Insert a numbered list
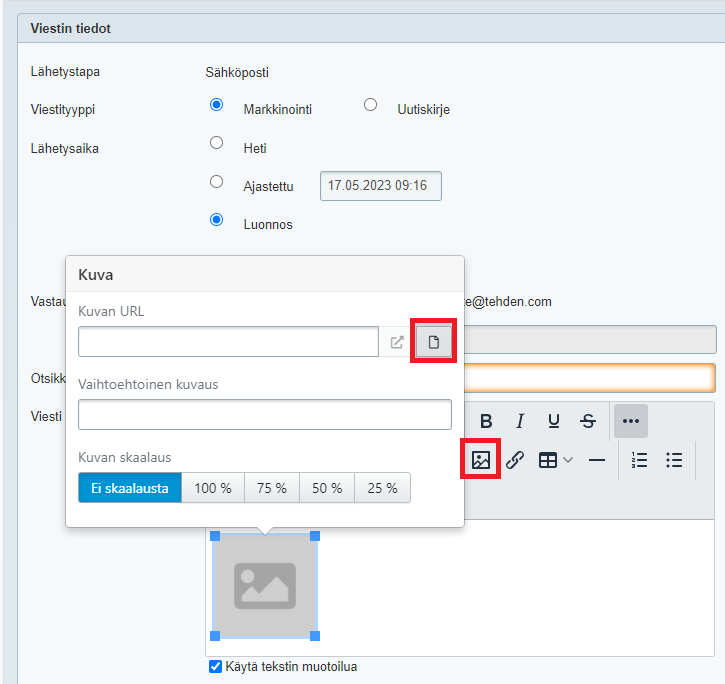 tap(640, 460)
